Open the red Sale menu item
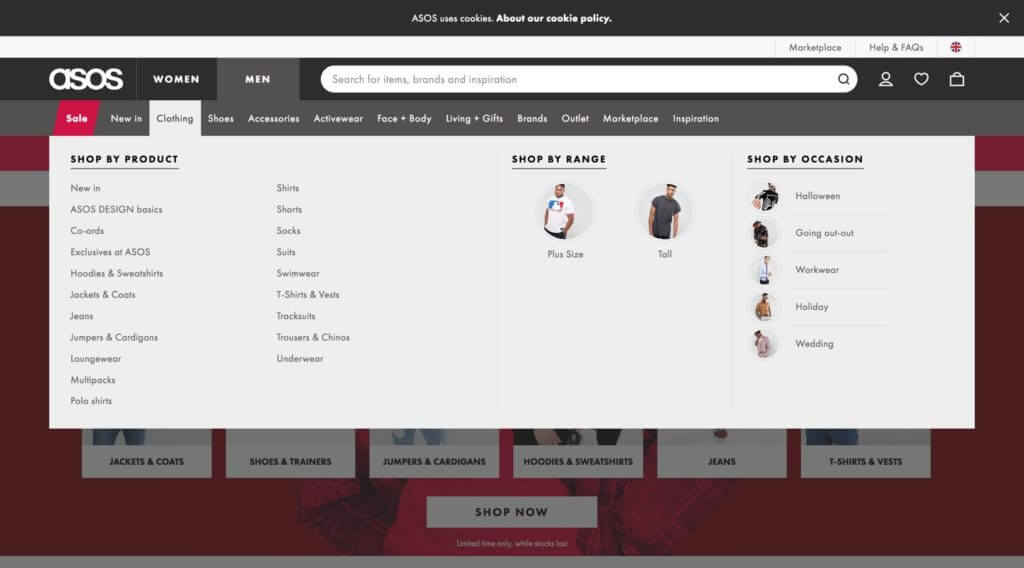The height and width of the screenshot is (568, 1024). tap(76, 118)
